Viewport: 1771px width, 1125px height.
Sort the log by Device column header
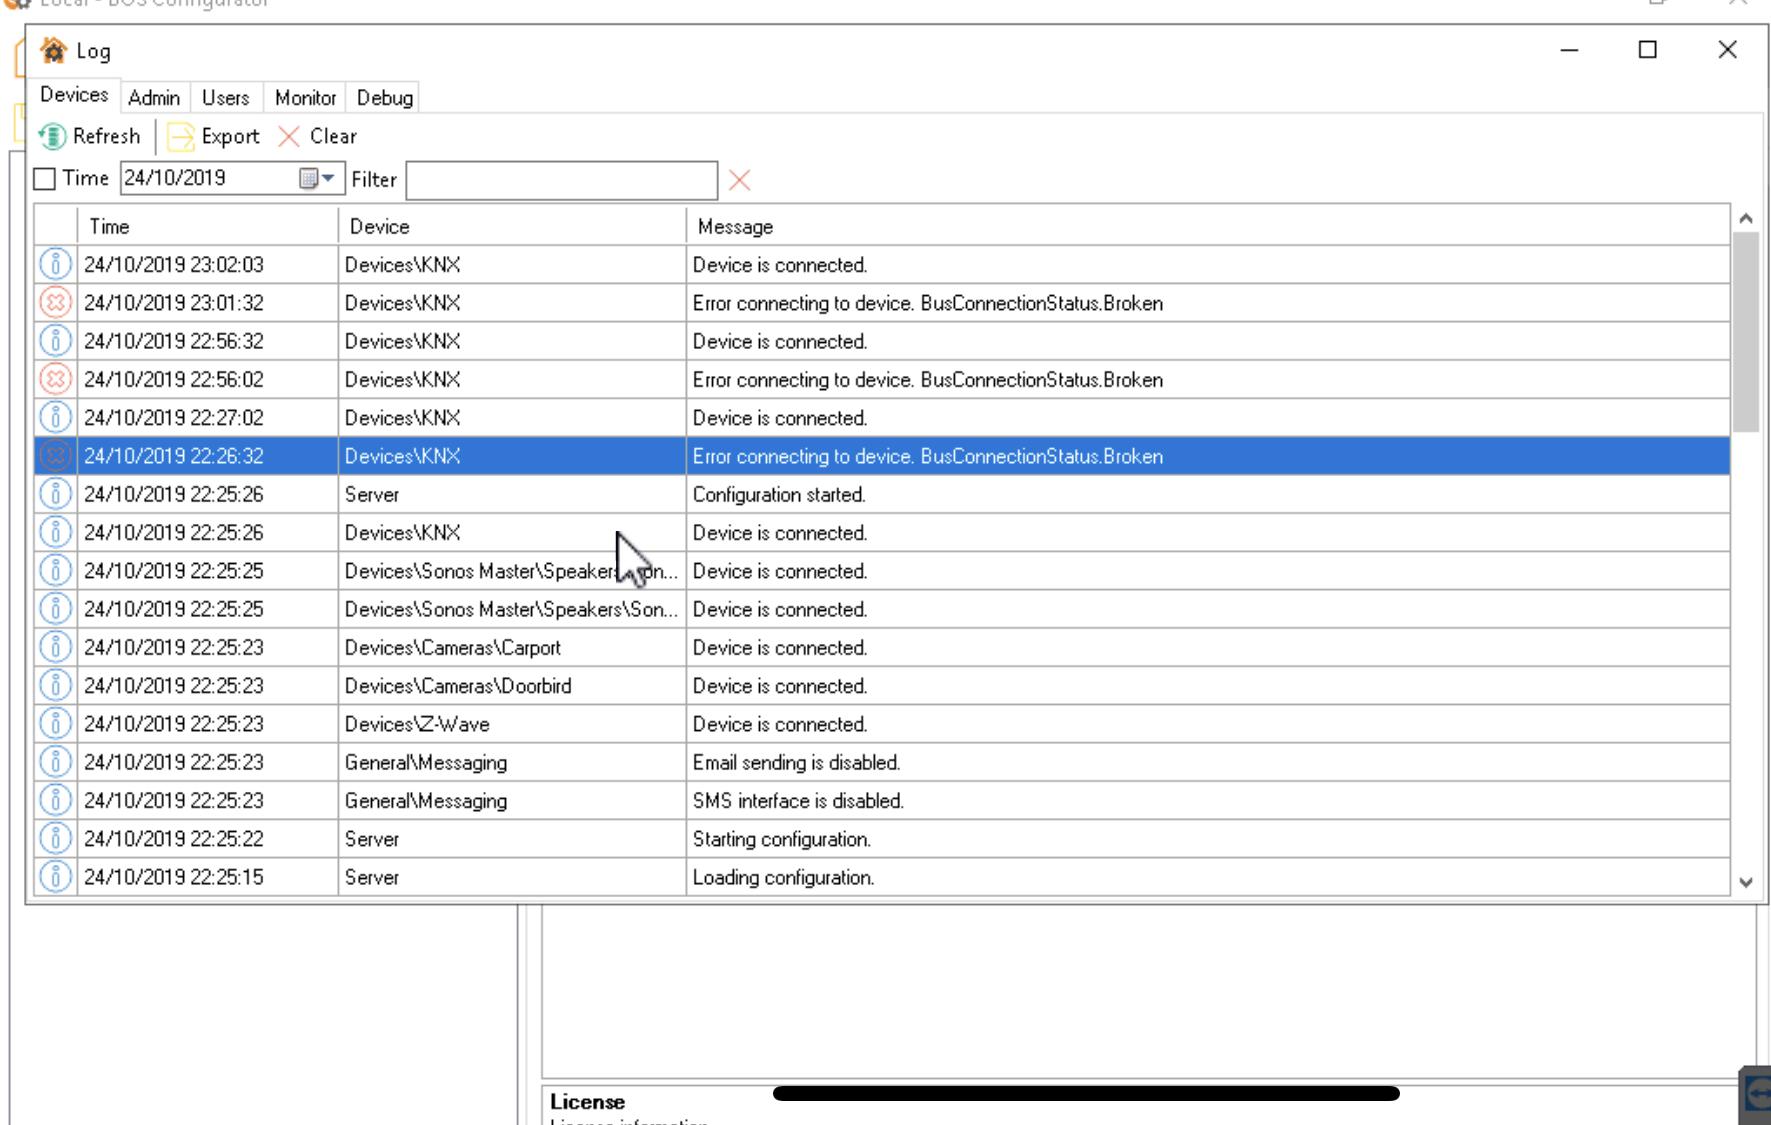510,227
